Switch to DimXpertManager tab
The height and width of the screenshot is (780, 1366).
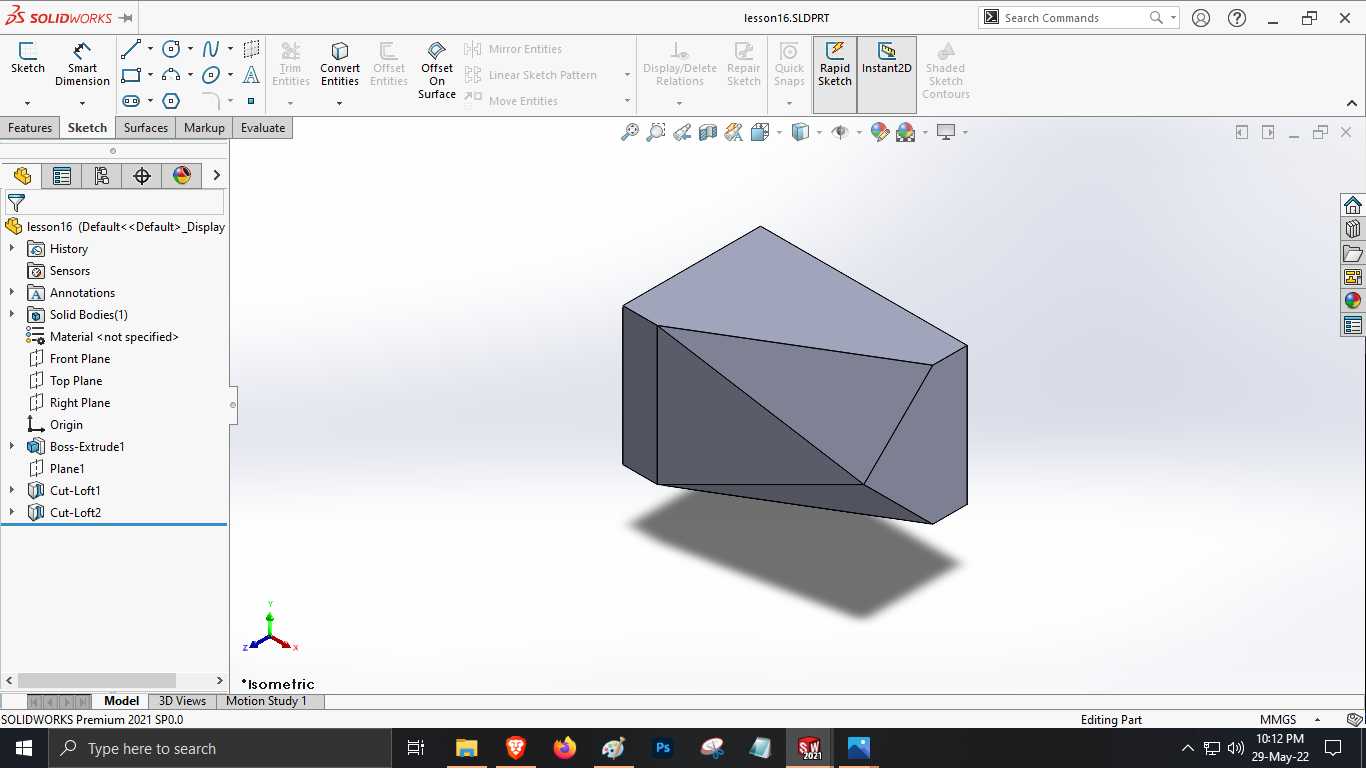coord(142,176)
